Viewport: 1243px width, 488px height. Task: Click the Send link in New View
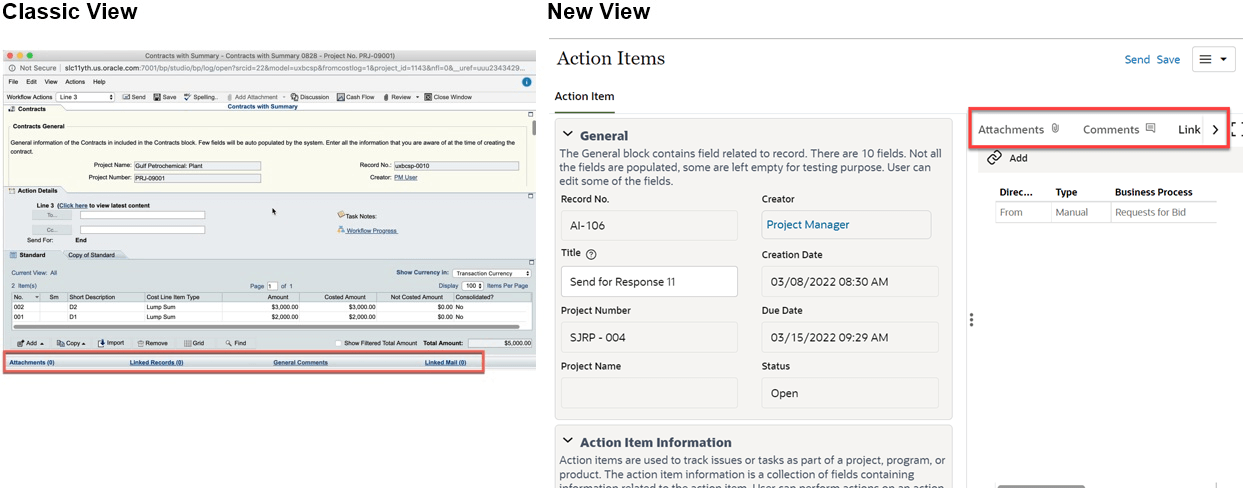pyautogui.click(x=1137, y=59)
